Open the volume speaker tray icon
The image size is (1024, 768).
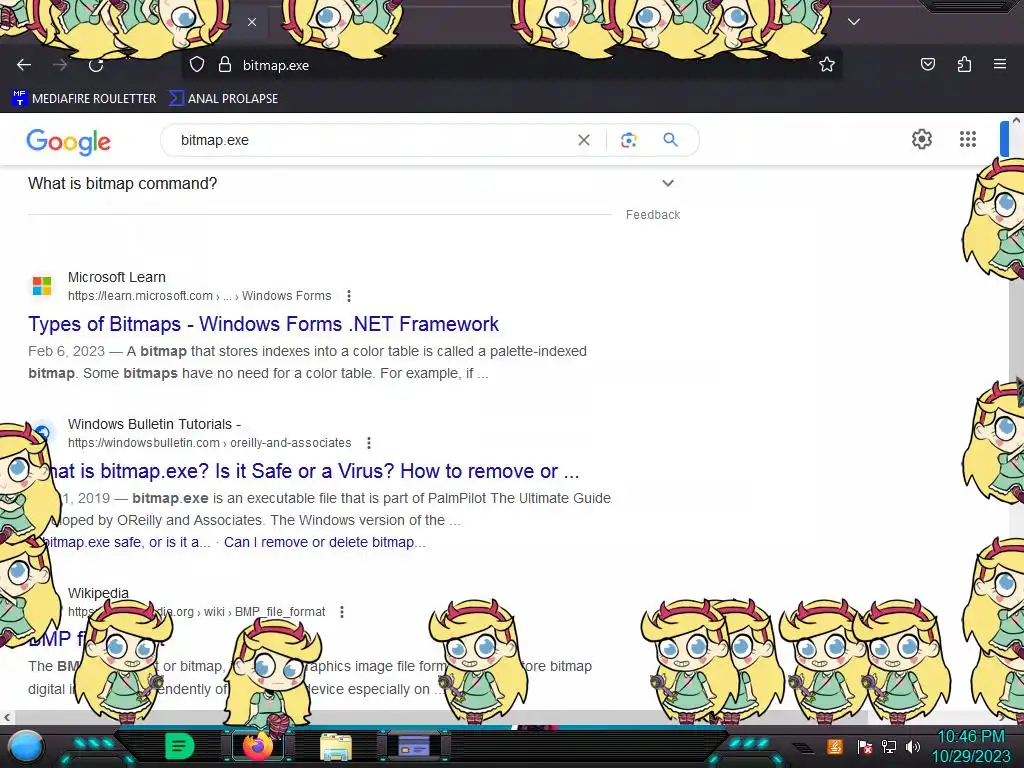(913, 747)
